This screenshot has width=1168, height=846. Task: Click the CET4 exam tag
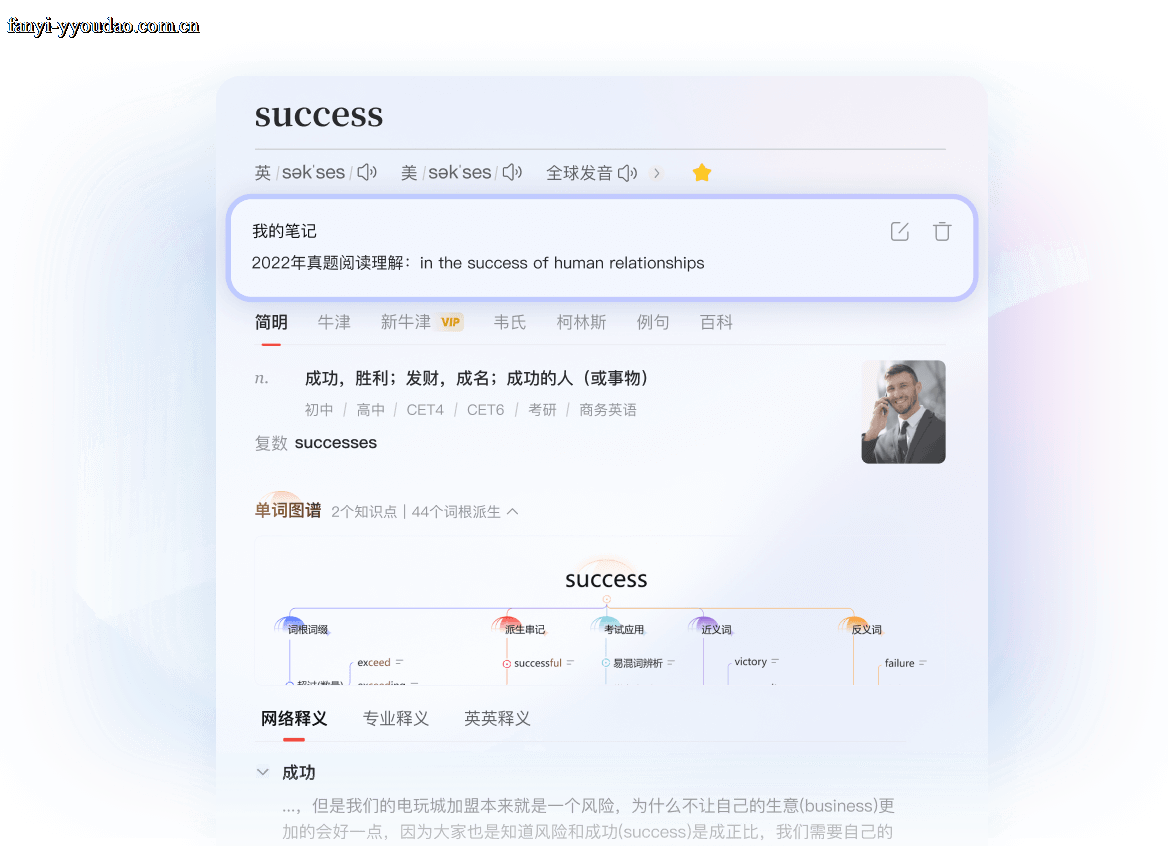425,410
